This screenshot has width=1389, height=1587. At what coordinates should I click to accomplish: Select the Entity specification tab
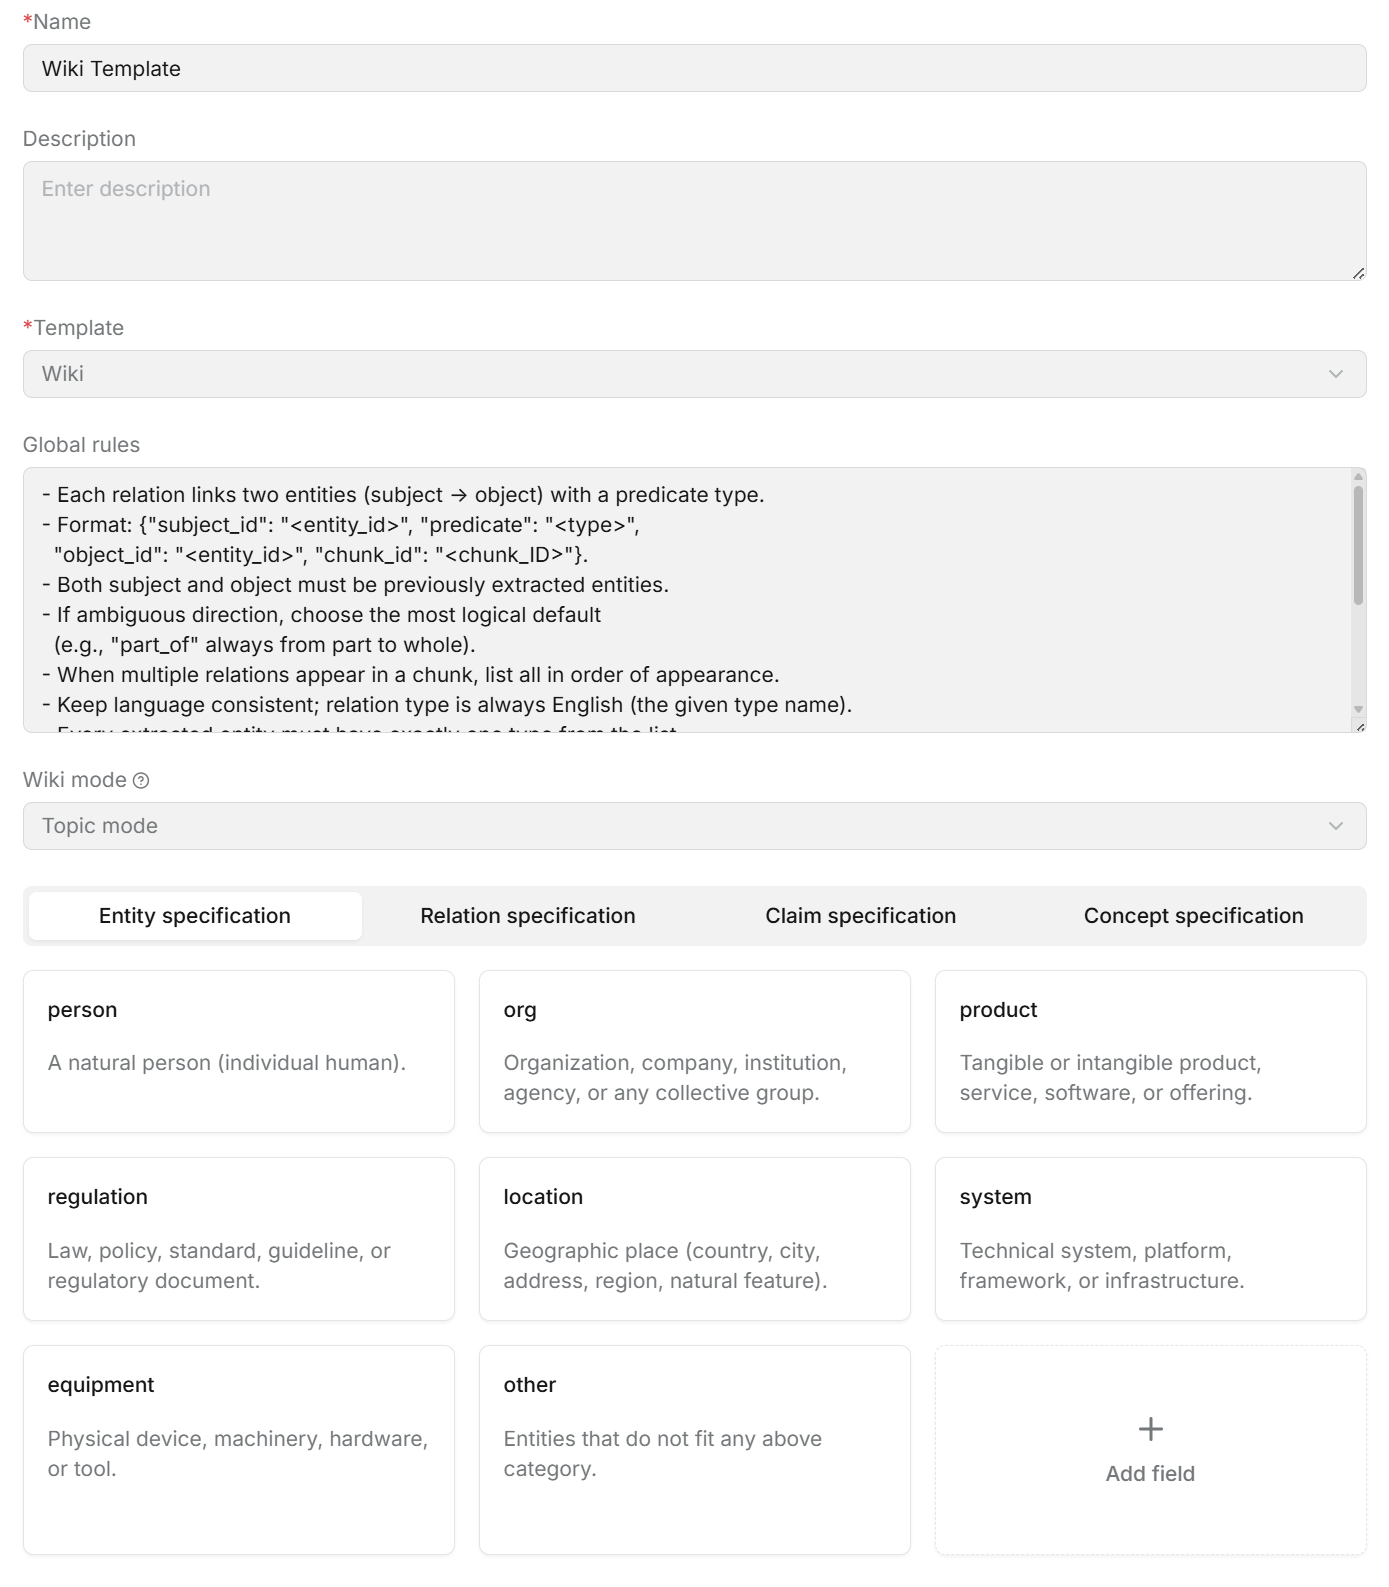[195, 916]
